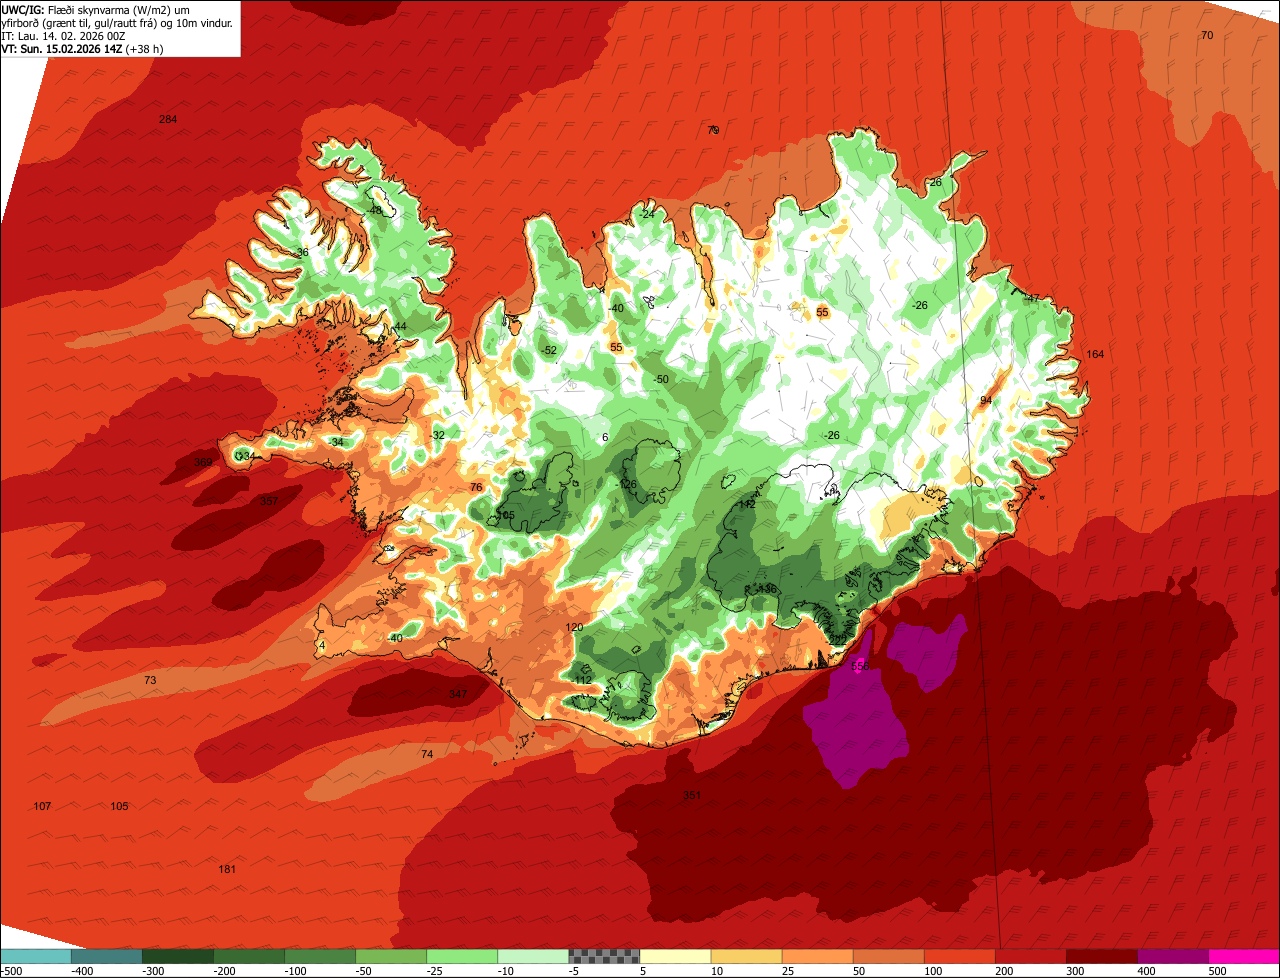Click the value 36 in the Westfjords
This screenshot has height=978, width=1280.
[x=302, y=252]
